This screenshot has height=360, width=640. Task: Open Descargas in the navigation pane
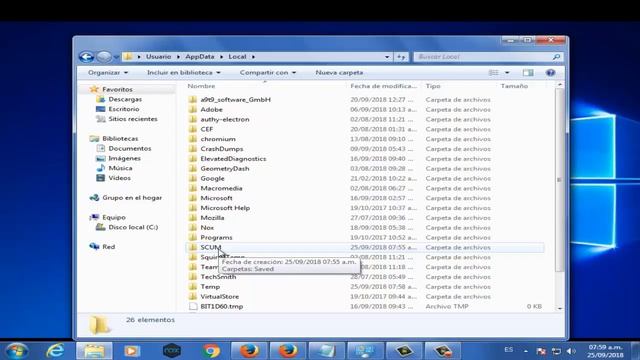pos(125,99)
